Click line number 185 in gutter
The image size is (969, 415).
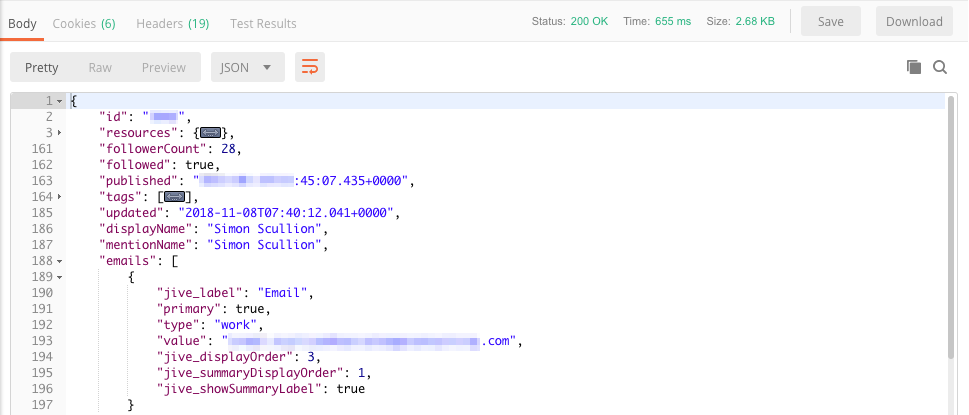(41, 213)
